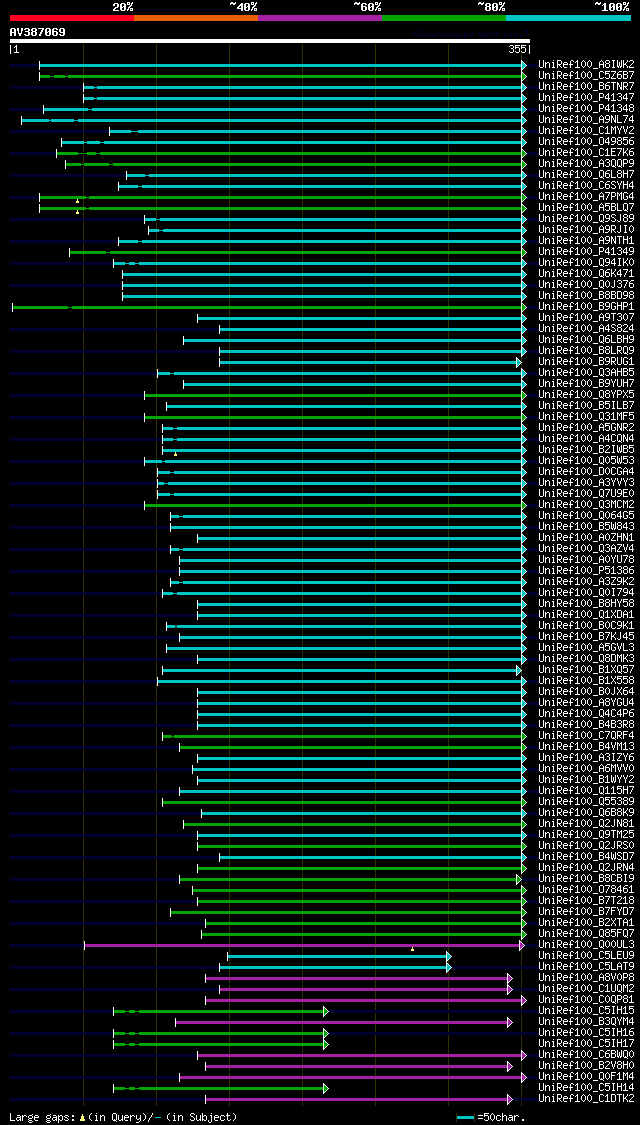Click the red 20% identity legend segment
The width and height of the screenshot is (640, 1125).
tap(72, 17)
